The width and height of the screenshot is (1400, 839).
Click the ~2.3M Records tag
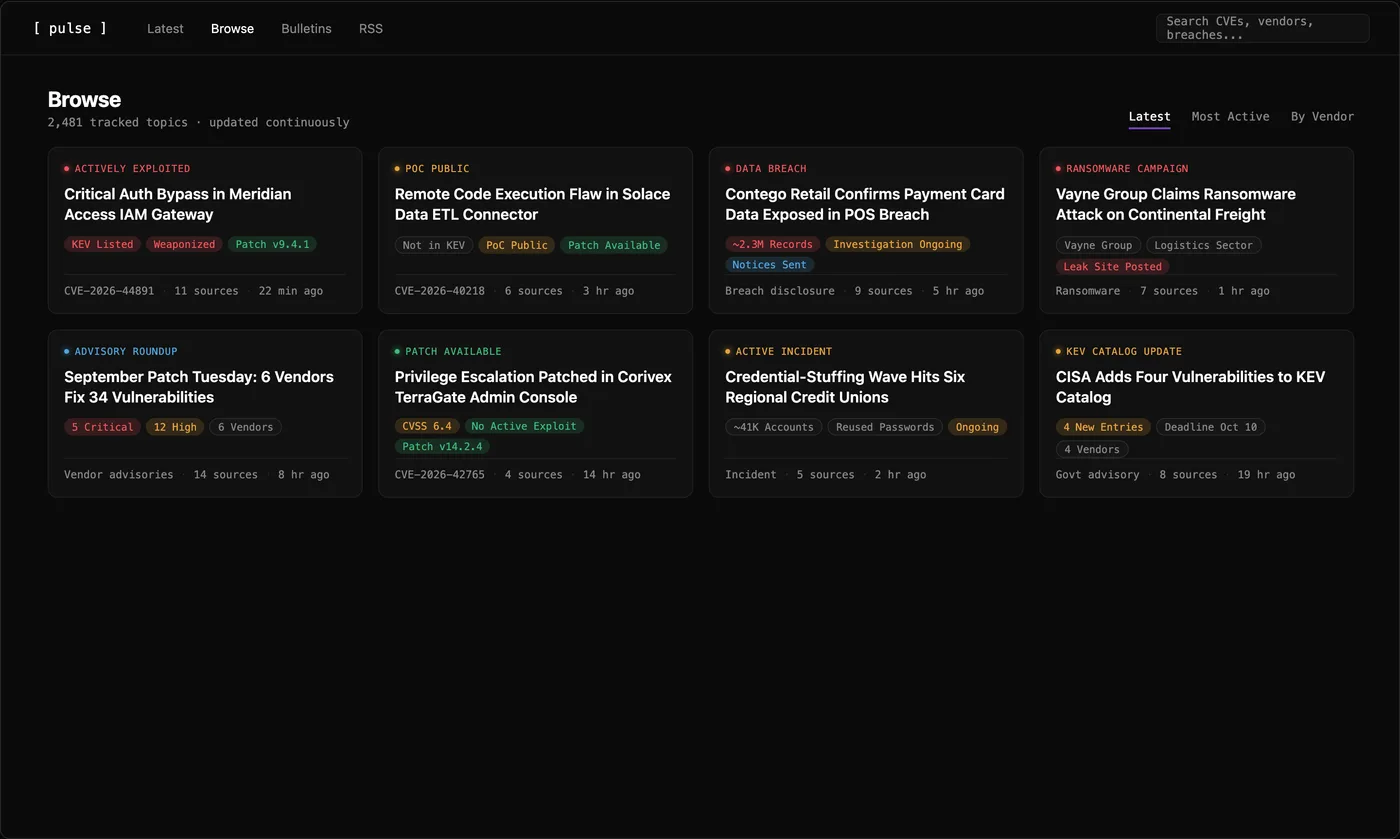[772, 244]
